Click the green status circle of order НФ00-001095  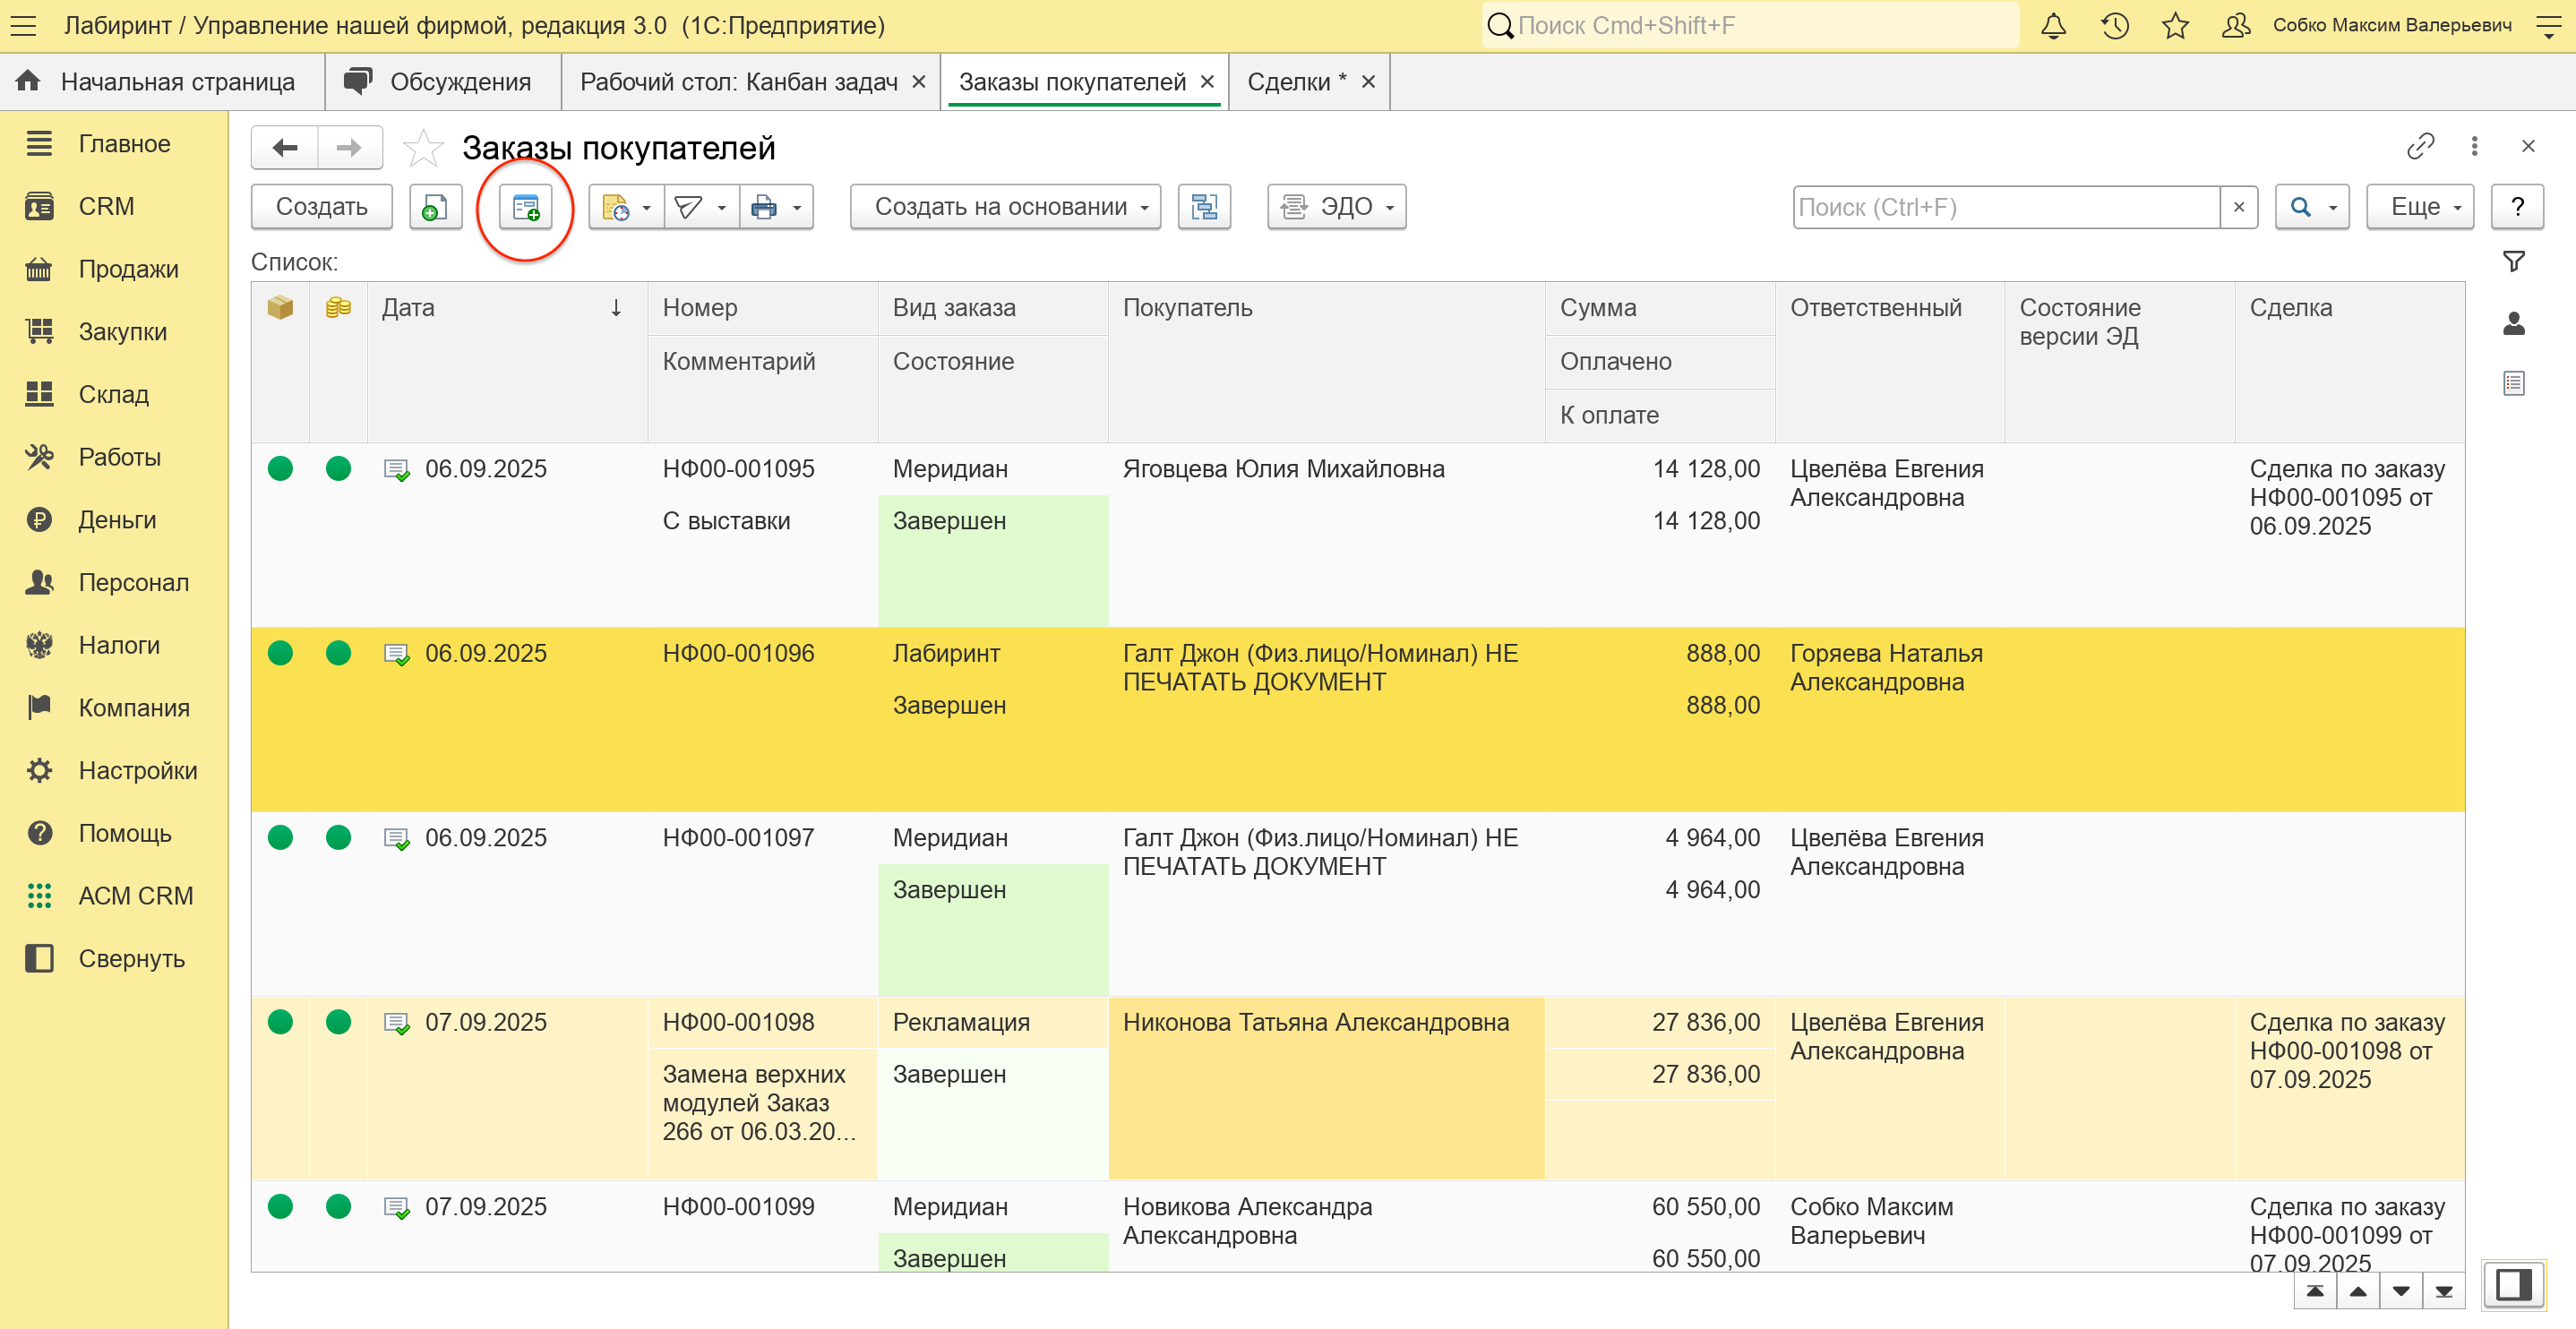pos(280,468)
